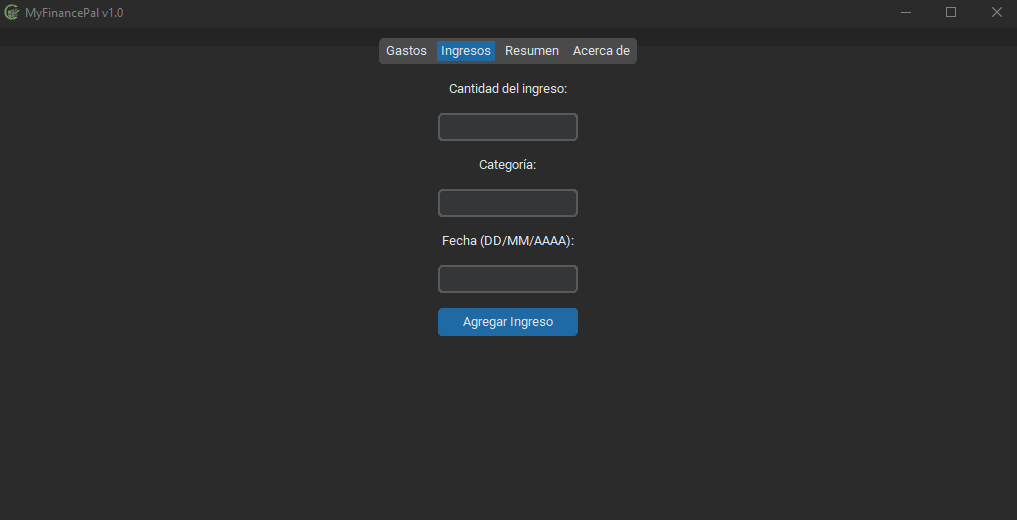Go to the Acerca de tab
This screenshot has width=1017, height=520.
[601, 51]
